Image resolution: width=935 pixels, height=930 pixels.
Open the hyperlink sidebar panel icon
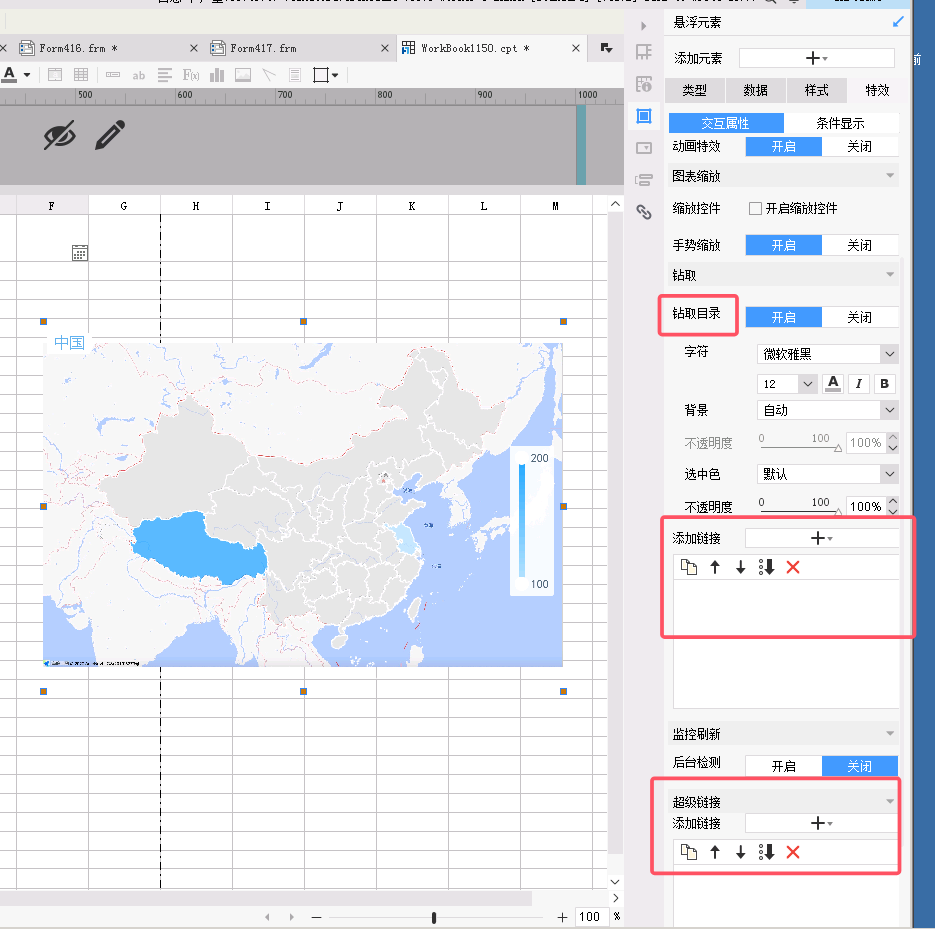click(644, 212)
